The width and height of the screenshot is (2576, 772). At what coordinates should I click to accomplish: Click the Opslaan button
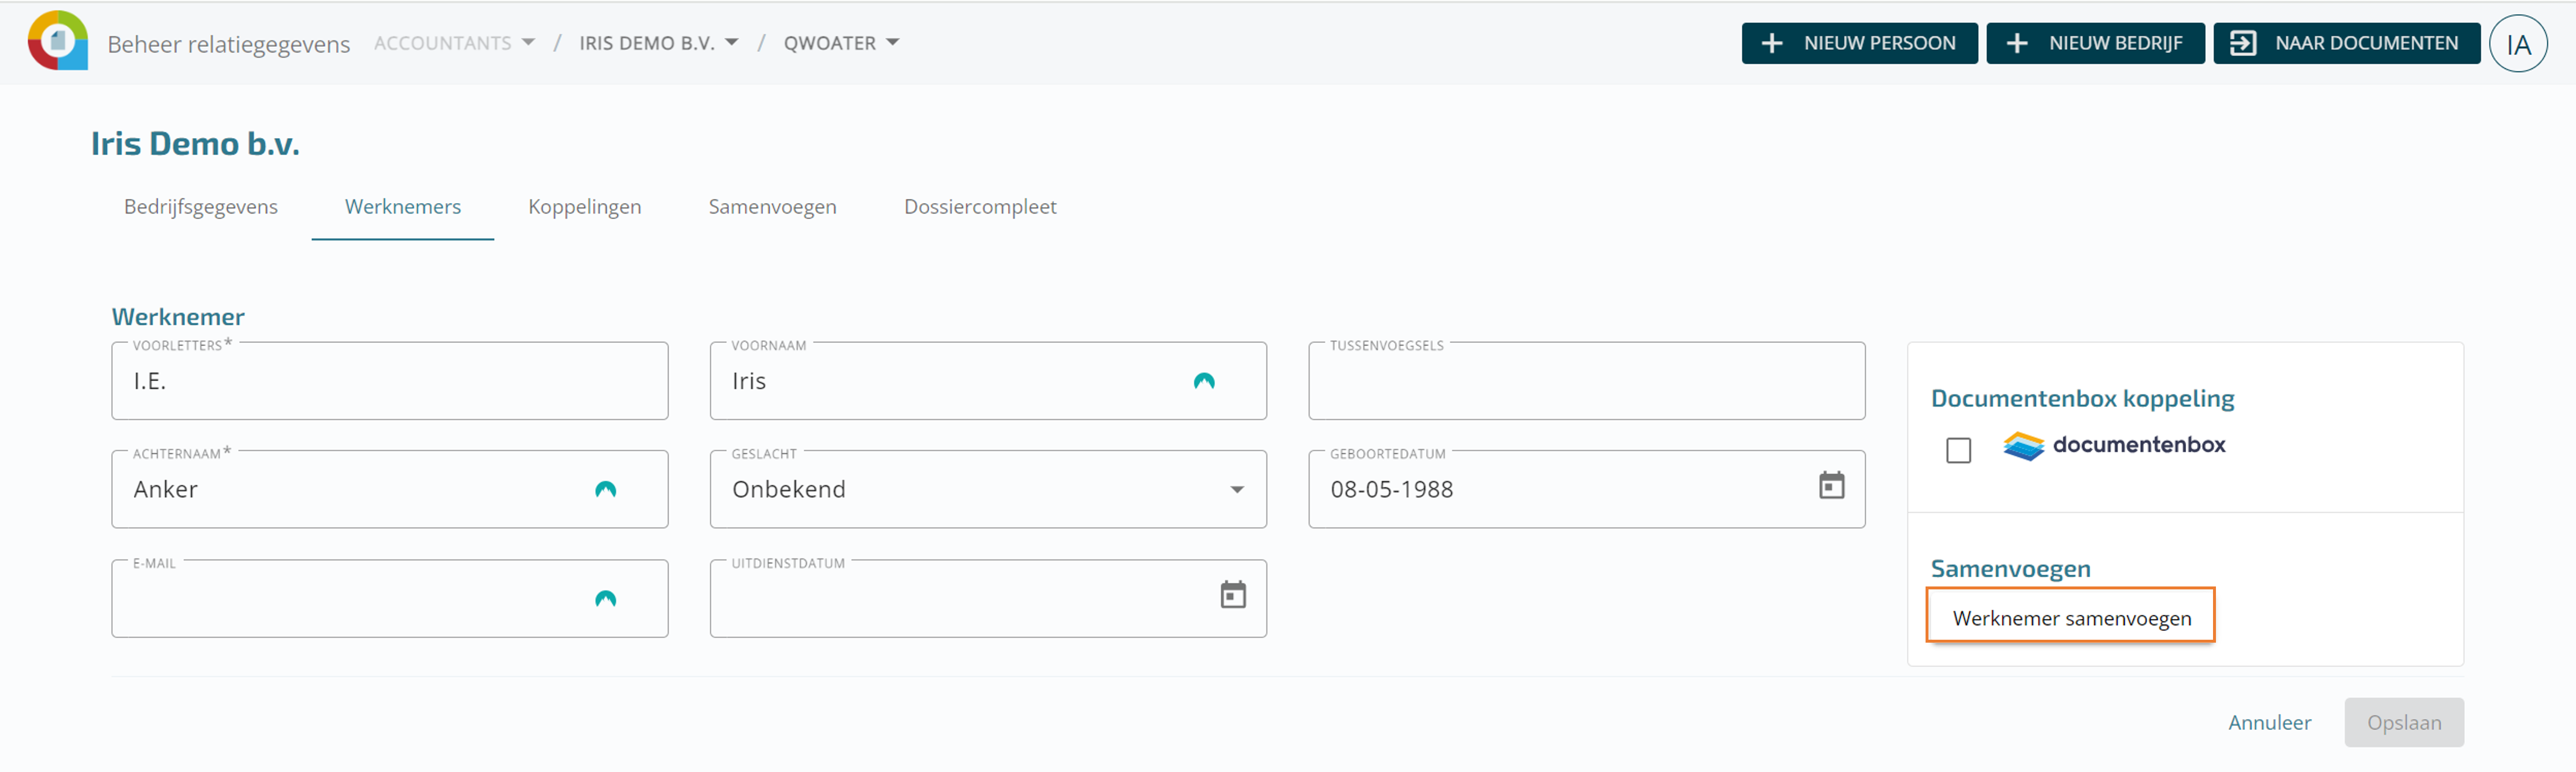(x=2403, y=722)
